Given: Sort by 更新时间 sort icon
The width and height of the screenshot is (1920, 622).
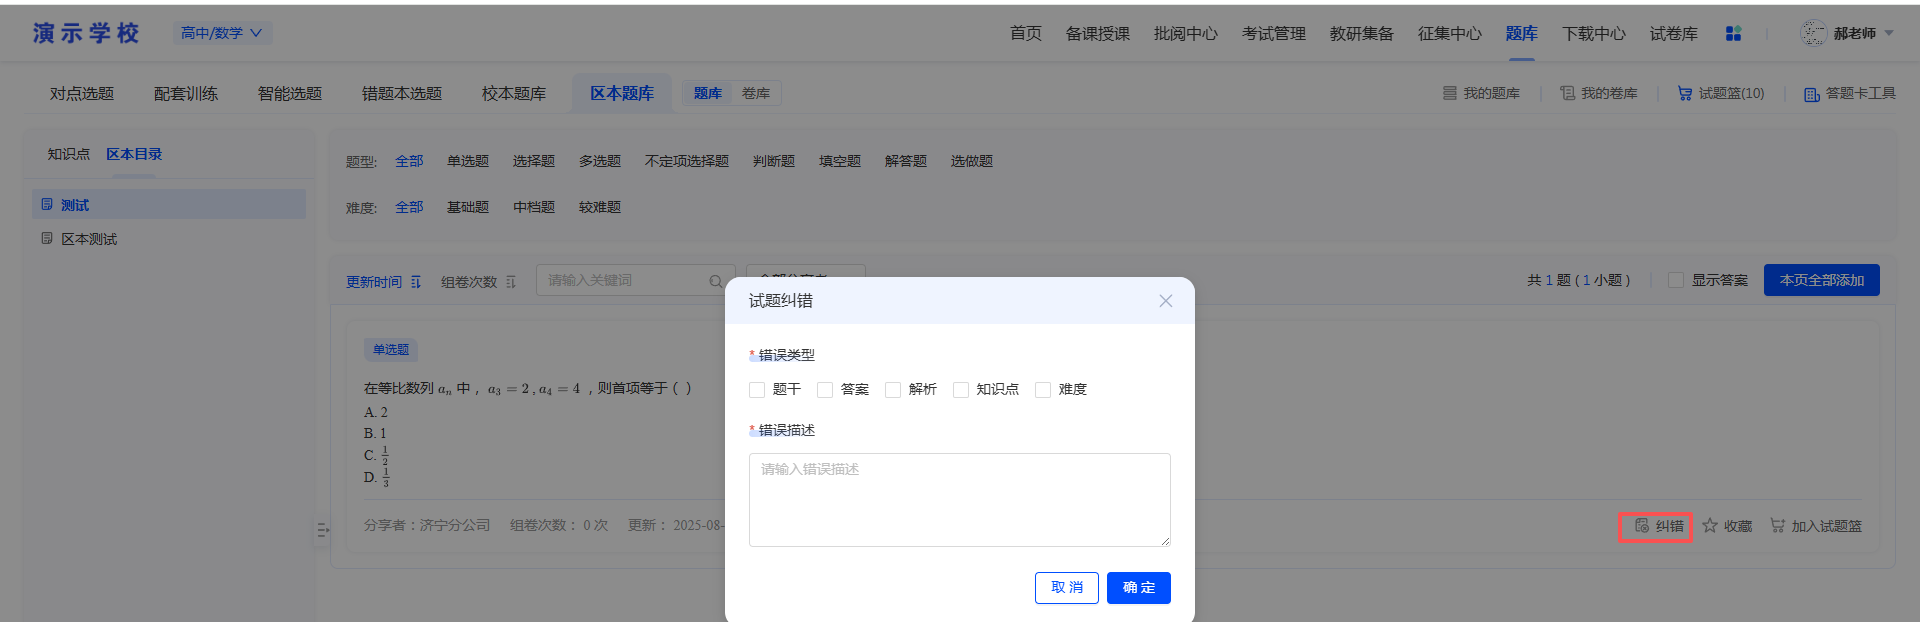Looking at the screenshot, I should click(416, 282).
